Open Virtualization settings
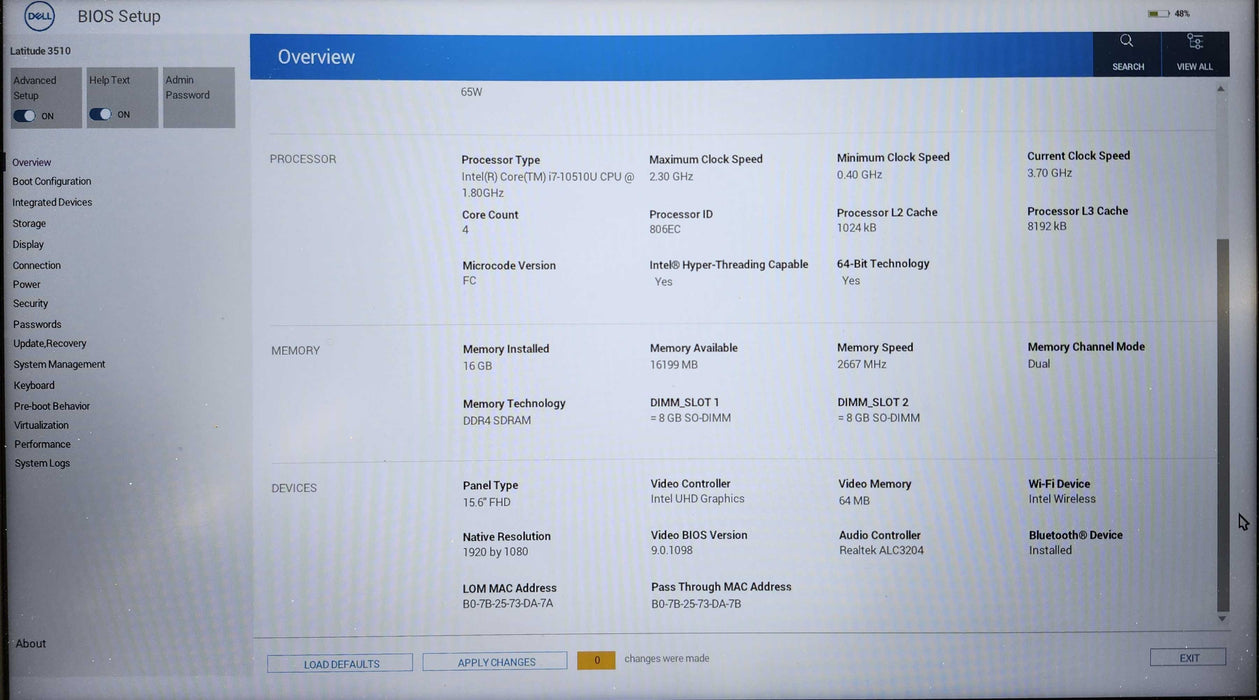1259x700 pixels. point(41,424)
